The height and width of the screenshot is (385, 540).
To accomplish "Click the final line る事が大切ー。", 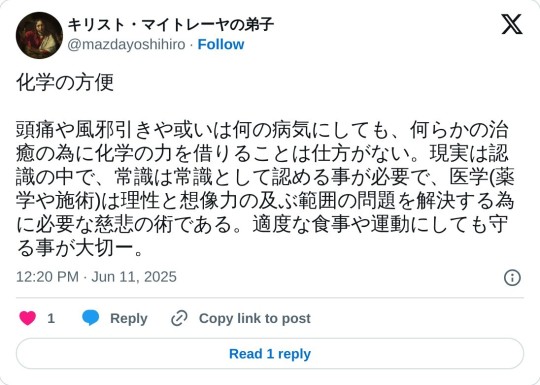I will pyautogui.click(x=80, y=249).
